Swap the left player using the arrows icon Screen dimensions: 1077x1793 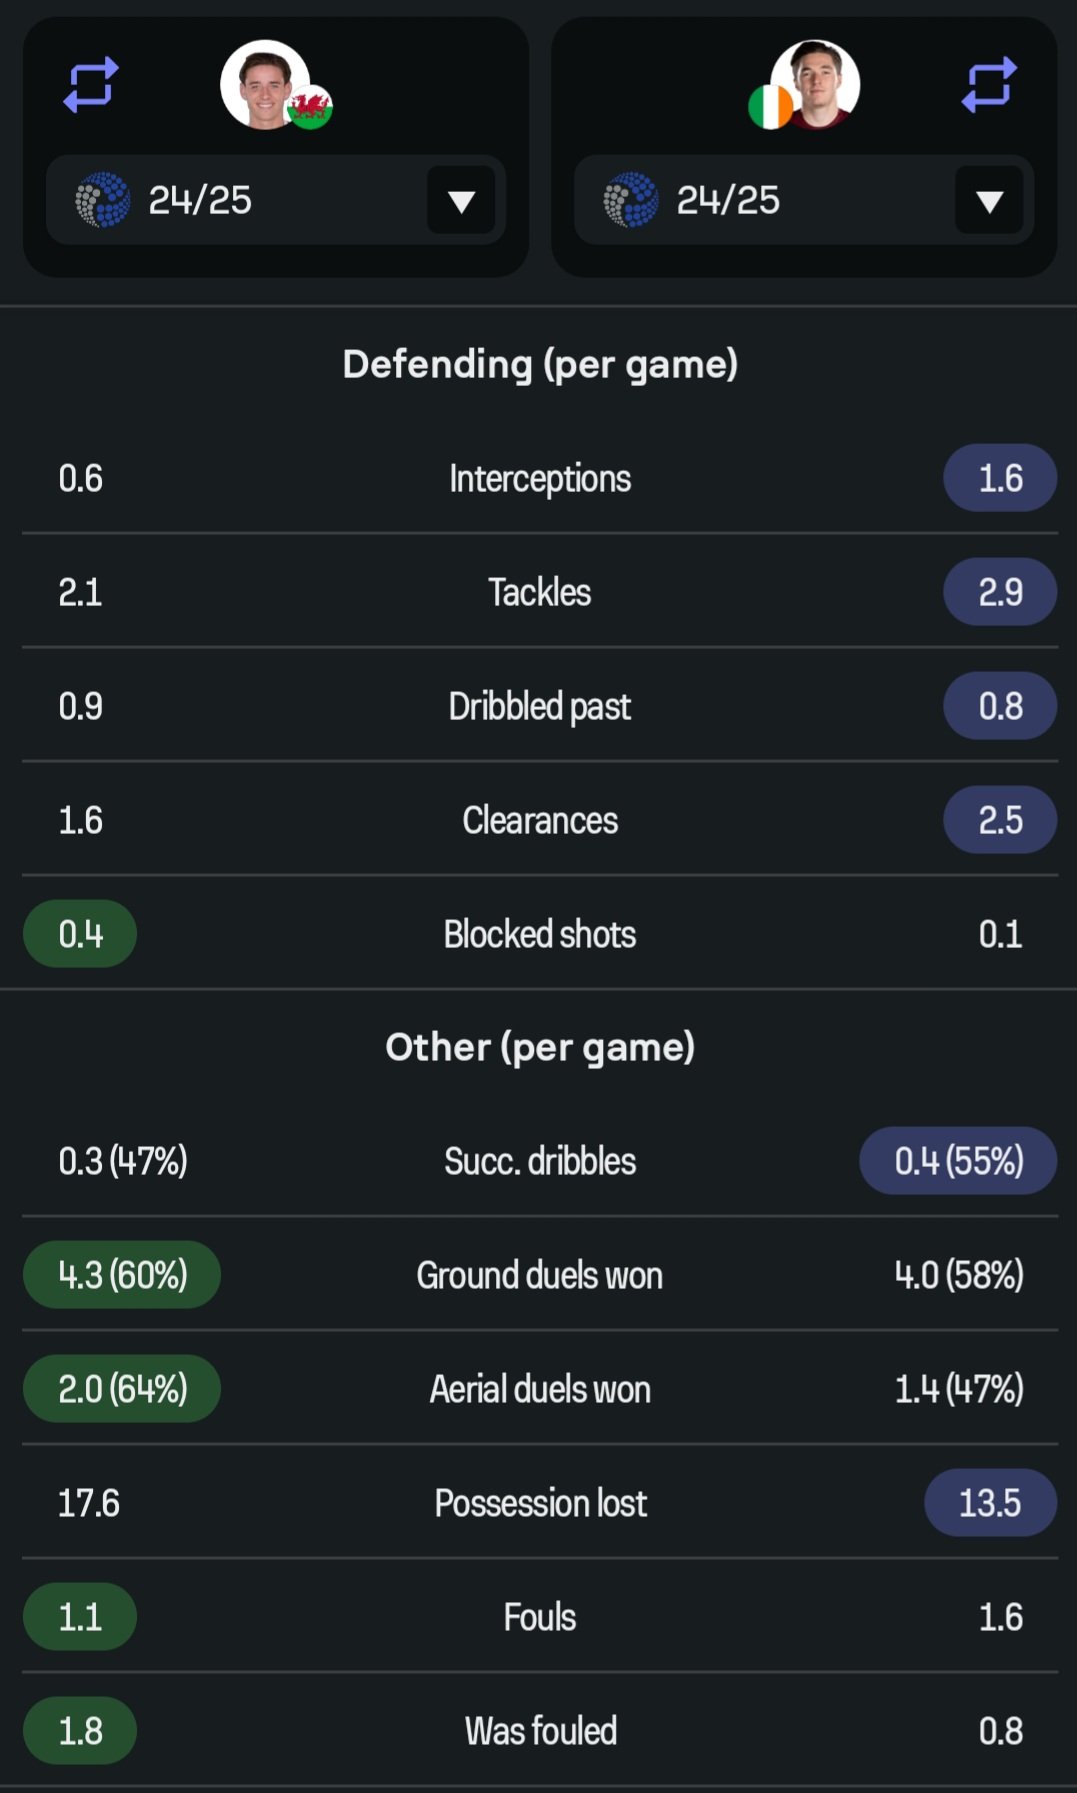click(x=91, y=85)
